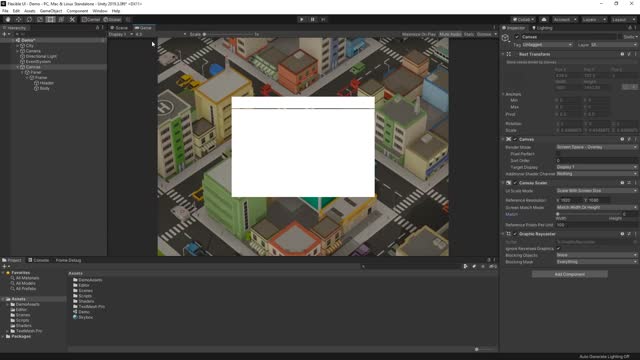Toggle Mute Audio in Game view
The width and height of the screenshot is (640, 360).
click(x=450, y=34)
